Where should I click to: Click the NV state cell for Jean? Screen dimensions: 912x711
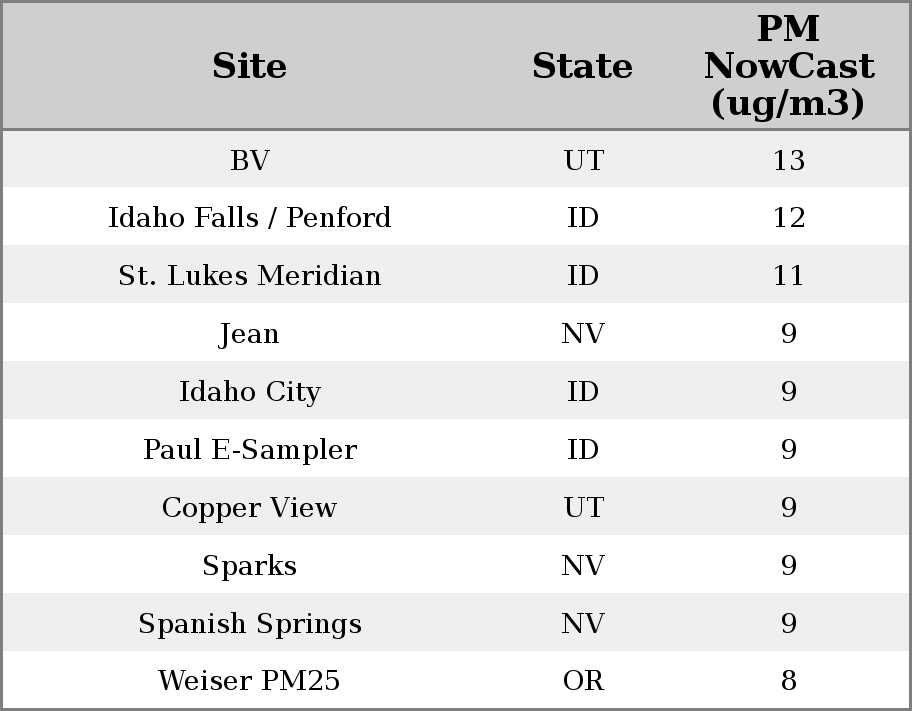click(583, 334)
